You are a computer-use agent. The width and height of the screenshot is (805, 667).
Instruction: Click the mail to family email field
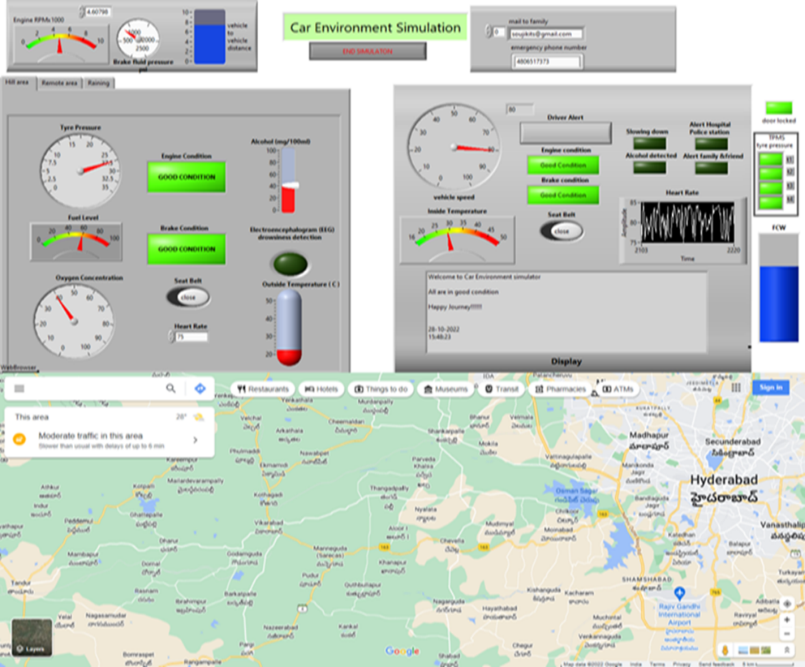[x=546, y=34]
